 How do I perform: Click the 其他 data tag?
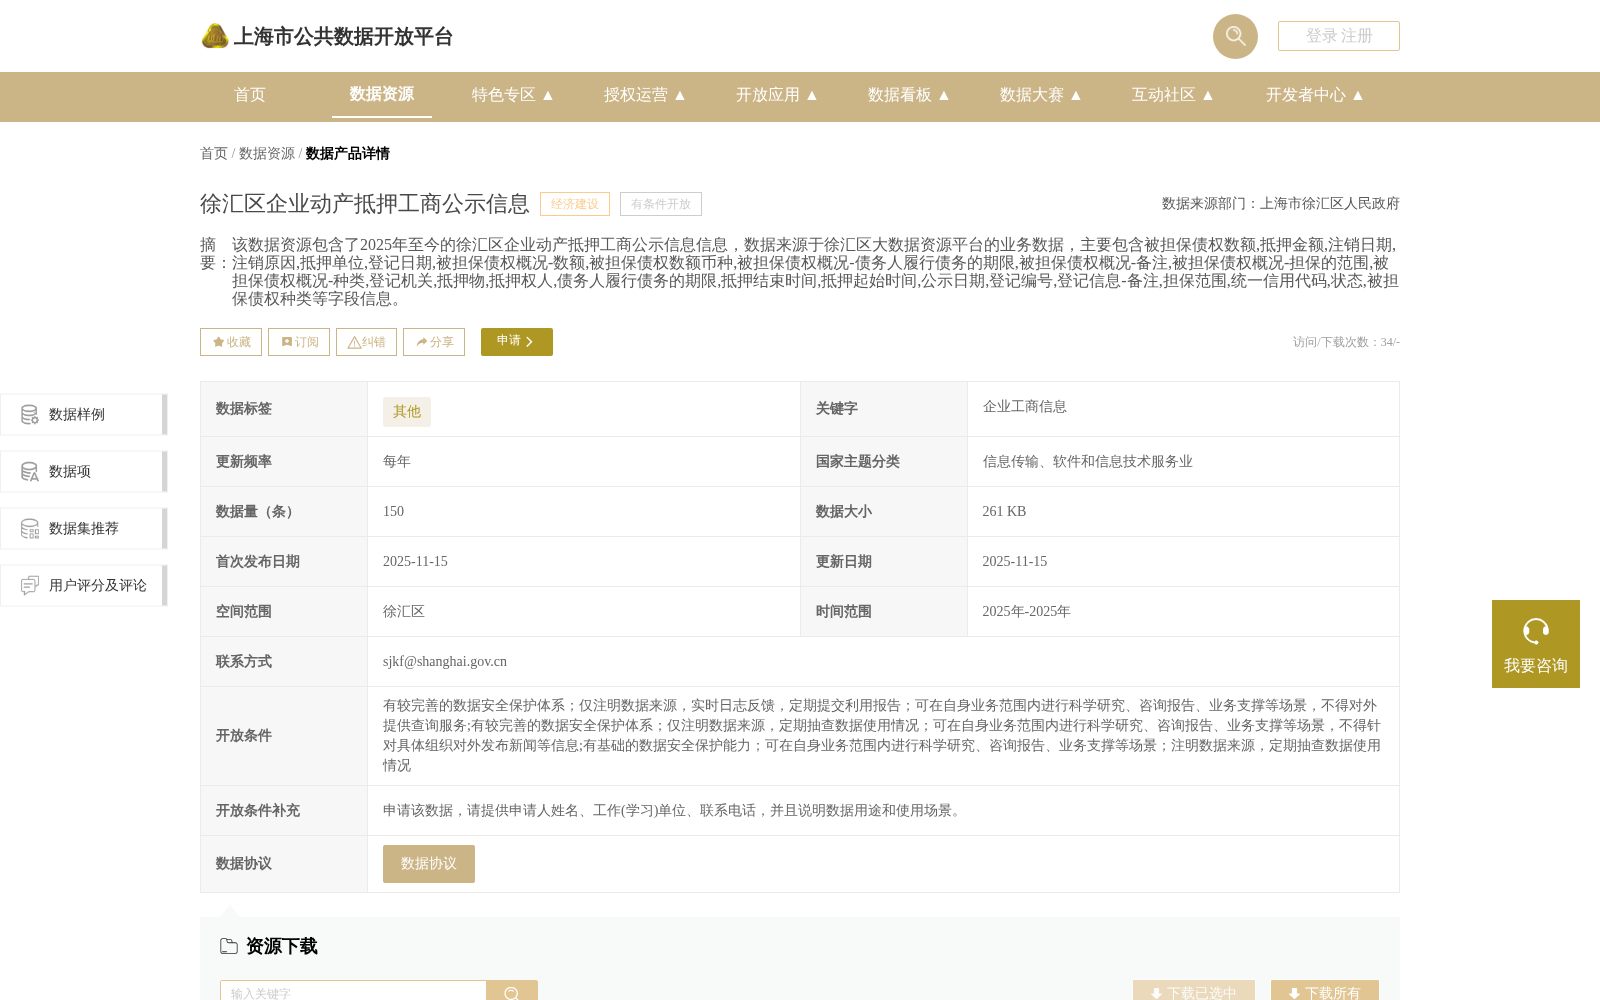(407, 412)
